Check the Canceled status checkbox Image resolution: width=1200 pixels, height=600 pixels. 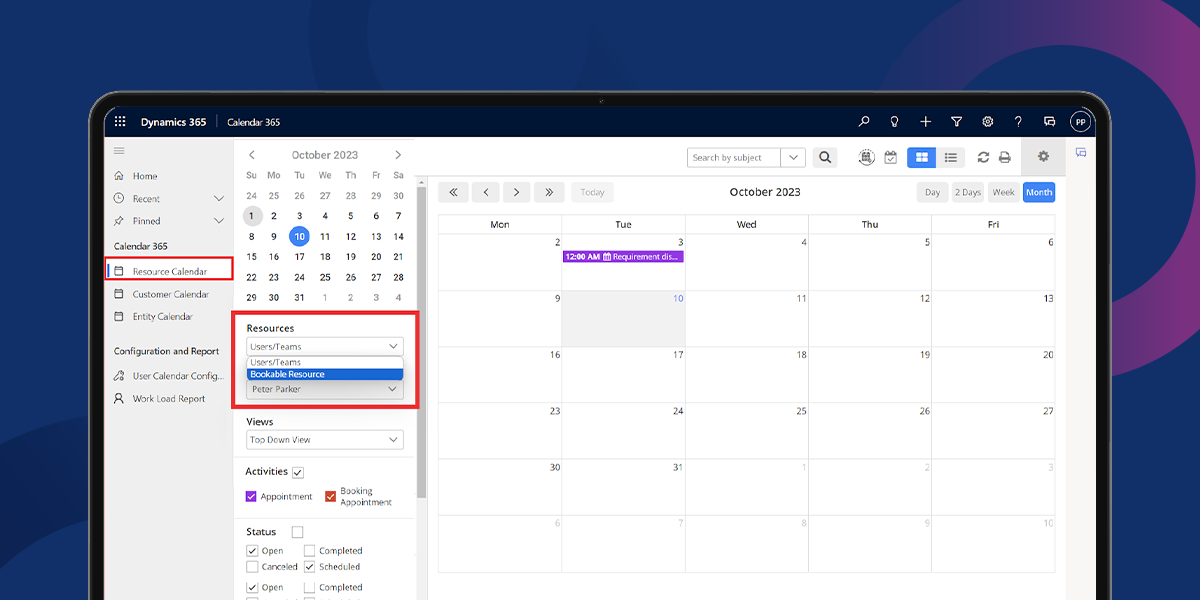[x=252, y=567]
